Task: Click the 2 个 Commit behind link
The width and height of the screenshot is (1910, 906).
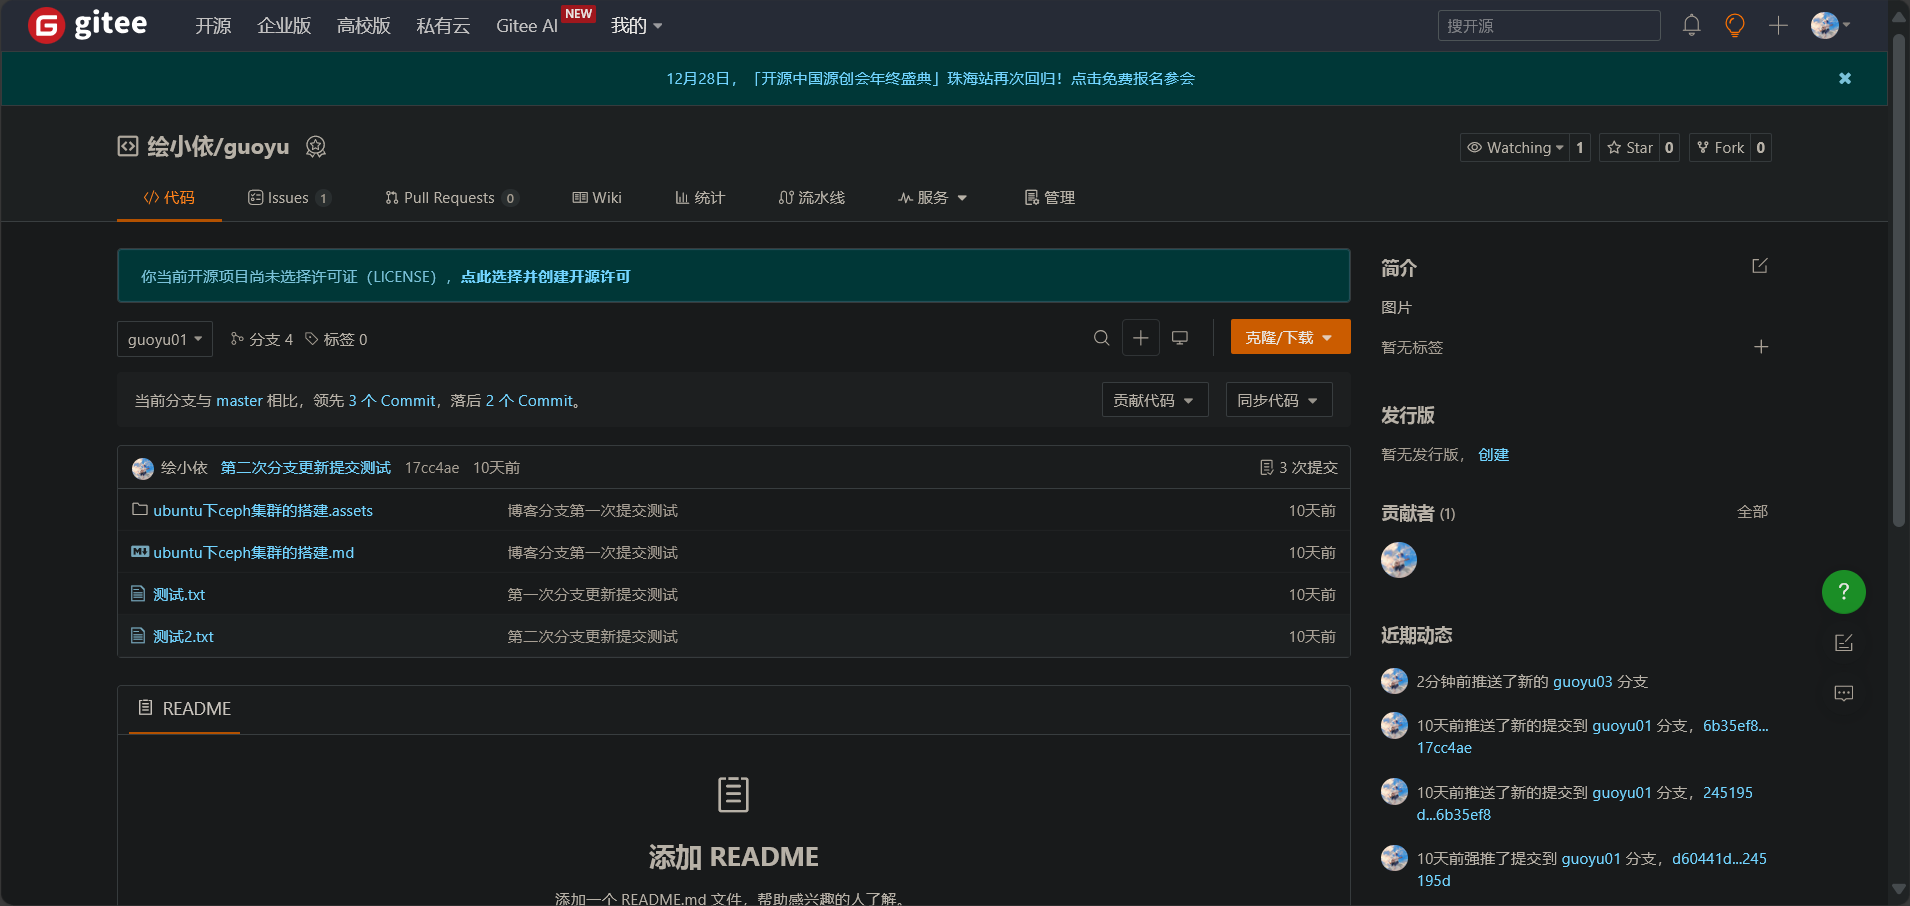Action: pyautogui.click(x=529, y=400)
